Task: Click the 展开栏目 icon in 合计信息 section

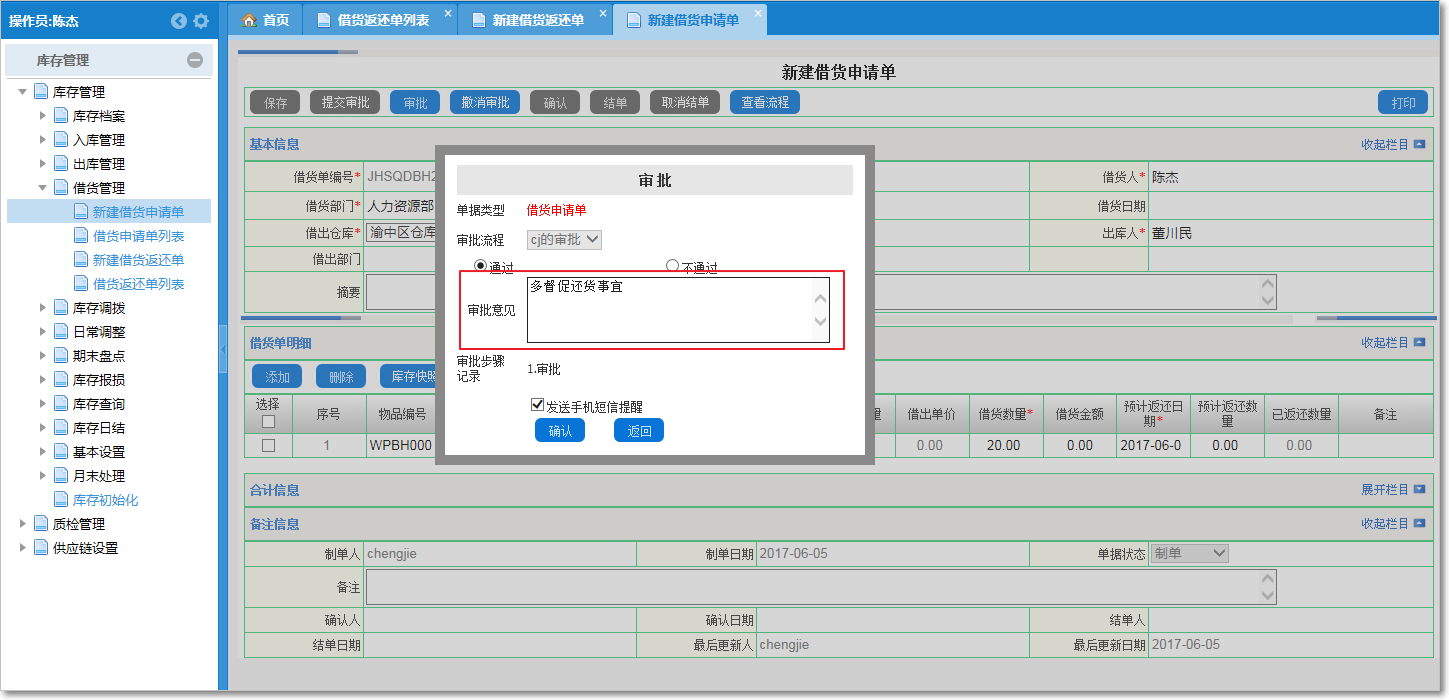Action: point(1419,490)
